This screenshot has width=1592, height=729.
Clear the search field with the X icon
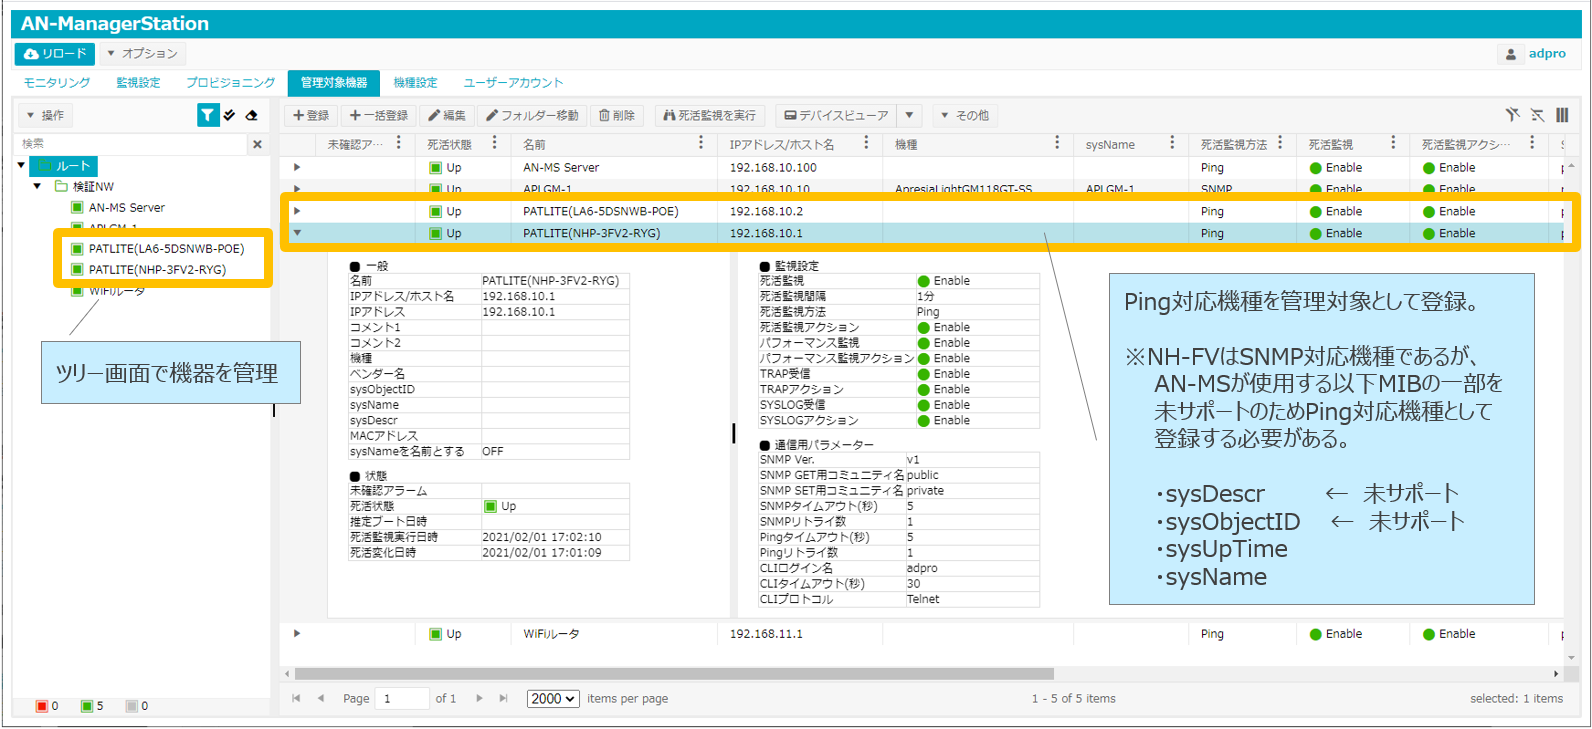(x=257, y=144)
